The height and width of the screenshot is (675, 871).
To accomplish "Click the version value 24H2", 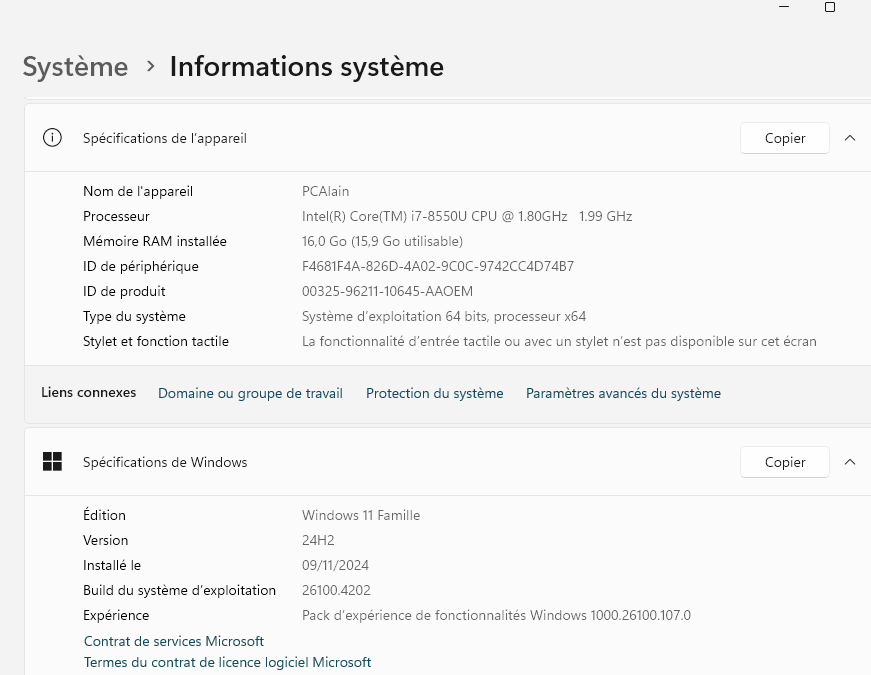I will point(318,540).
